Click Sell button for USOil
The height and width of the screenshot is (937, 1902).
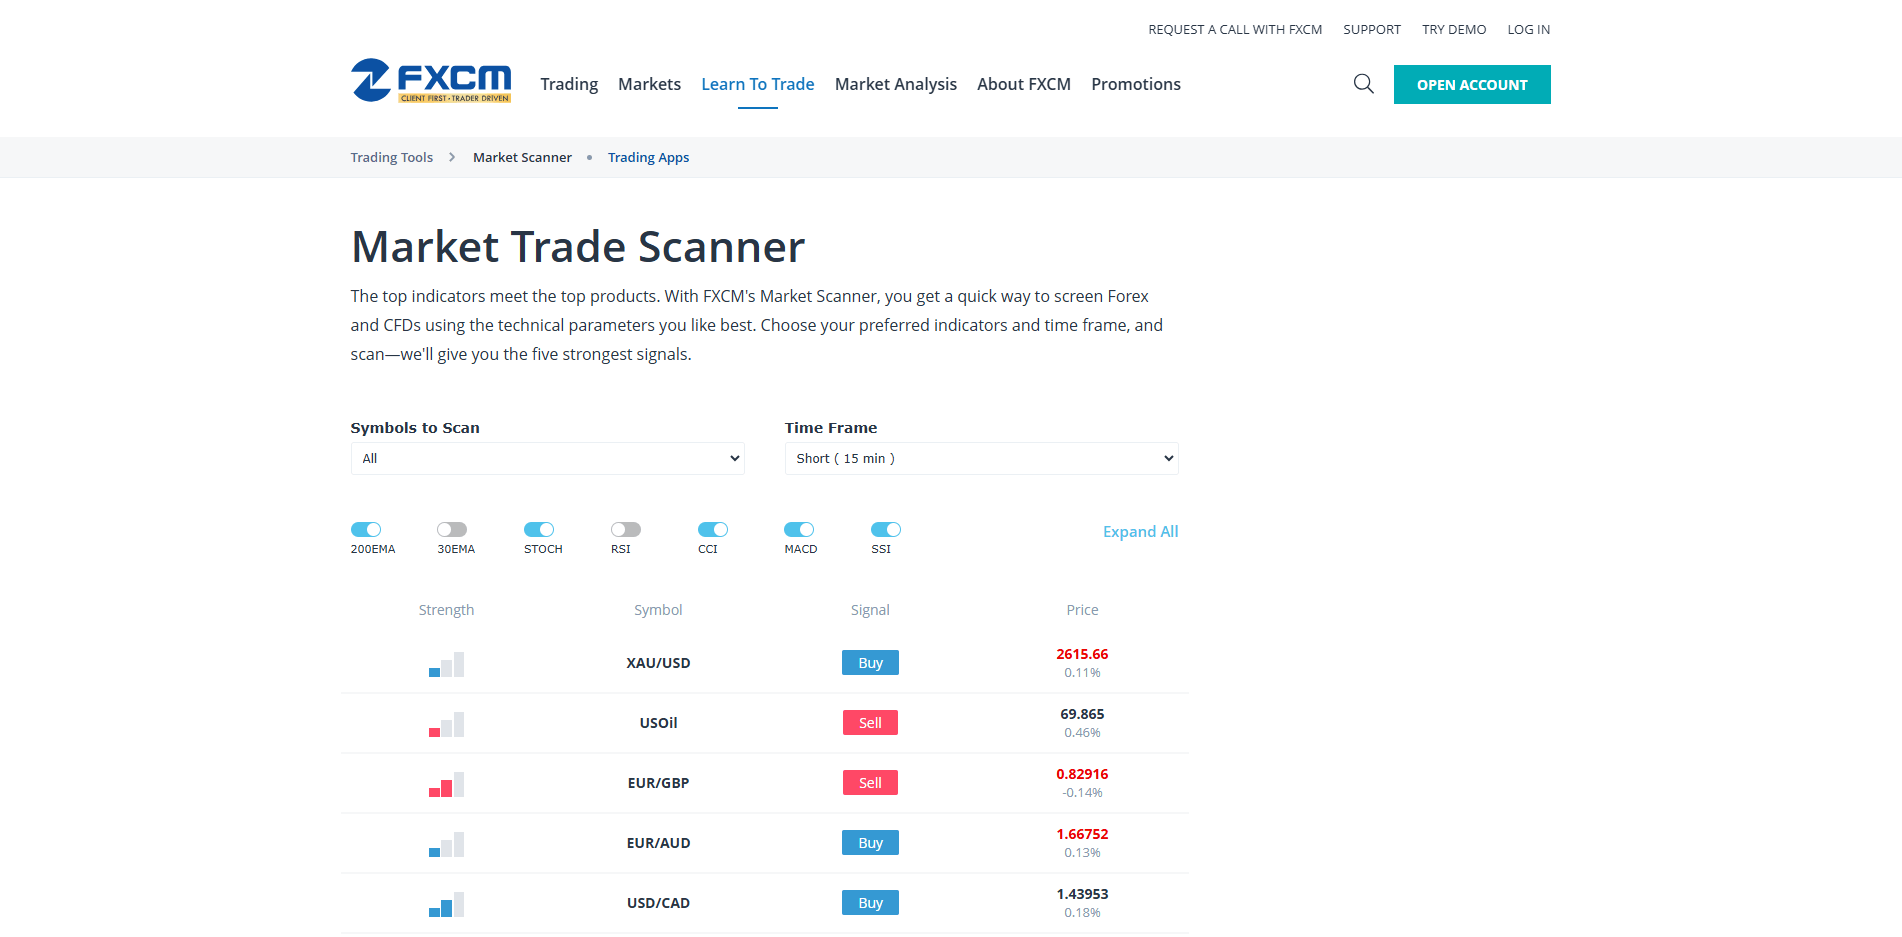[x=870, y=723]
